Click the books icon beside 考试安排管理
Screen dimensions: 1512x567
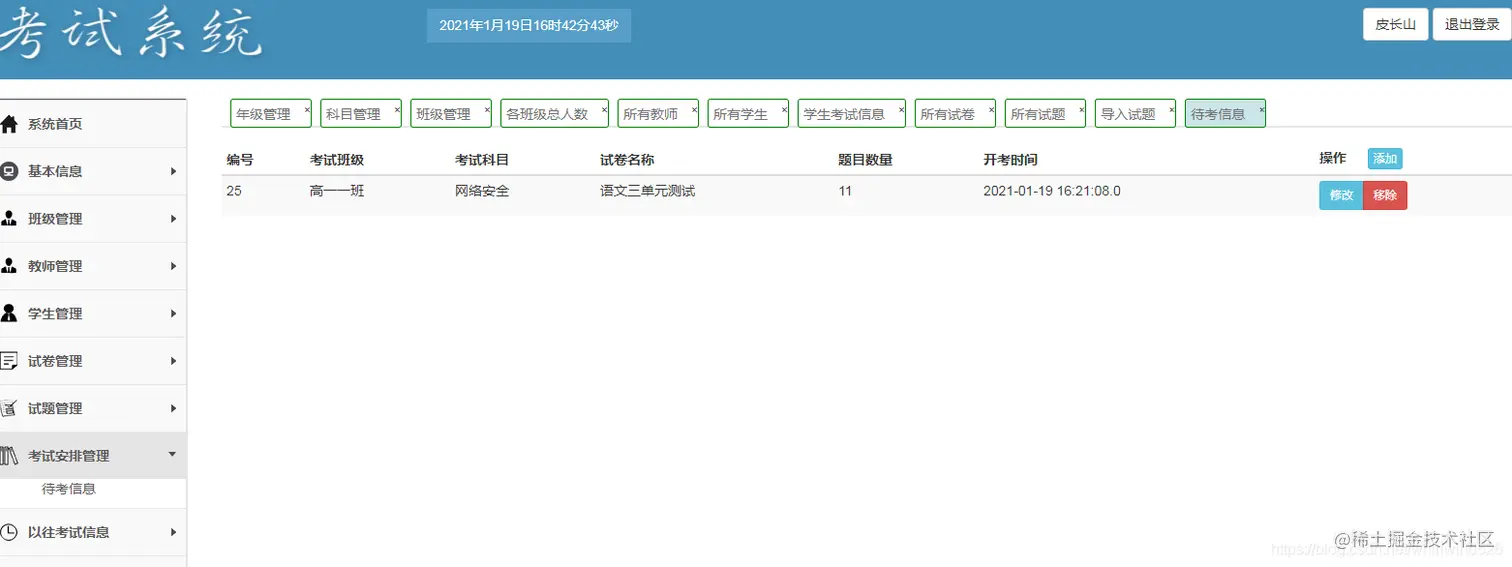(x=9, y=456)
